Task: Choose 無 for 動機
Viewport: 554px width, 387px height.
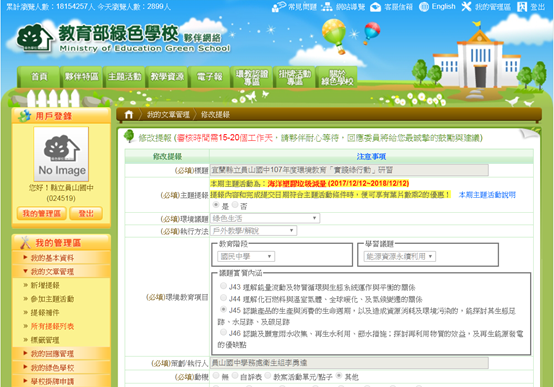Action: coord(216,376)
